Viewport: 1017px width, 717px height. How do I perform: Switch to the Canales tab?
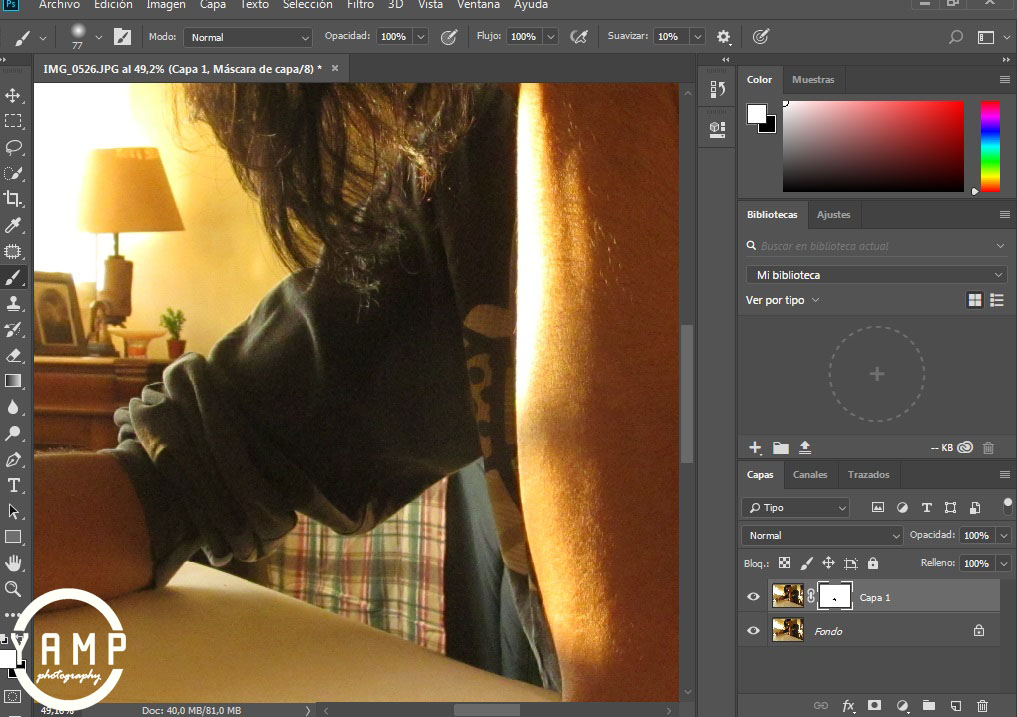click(810, 475)
